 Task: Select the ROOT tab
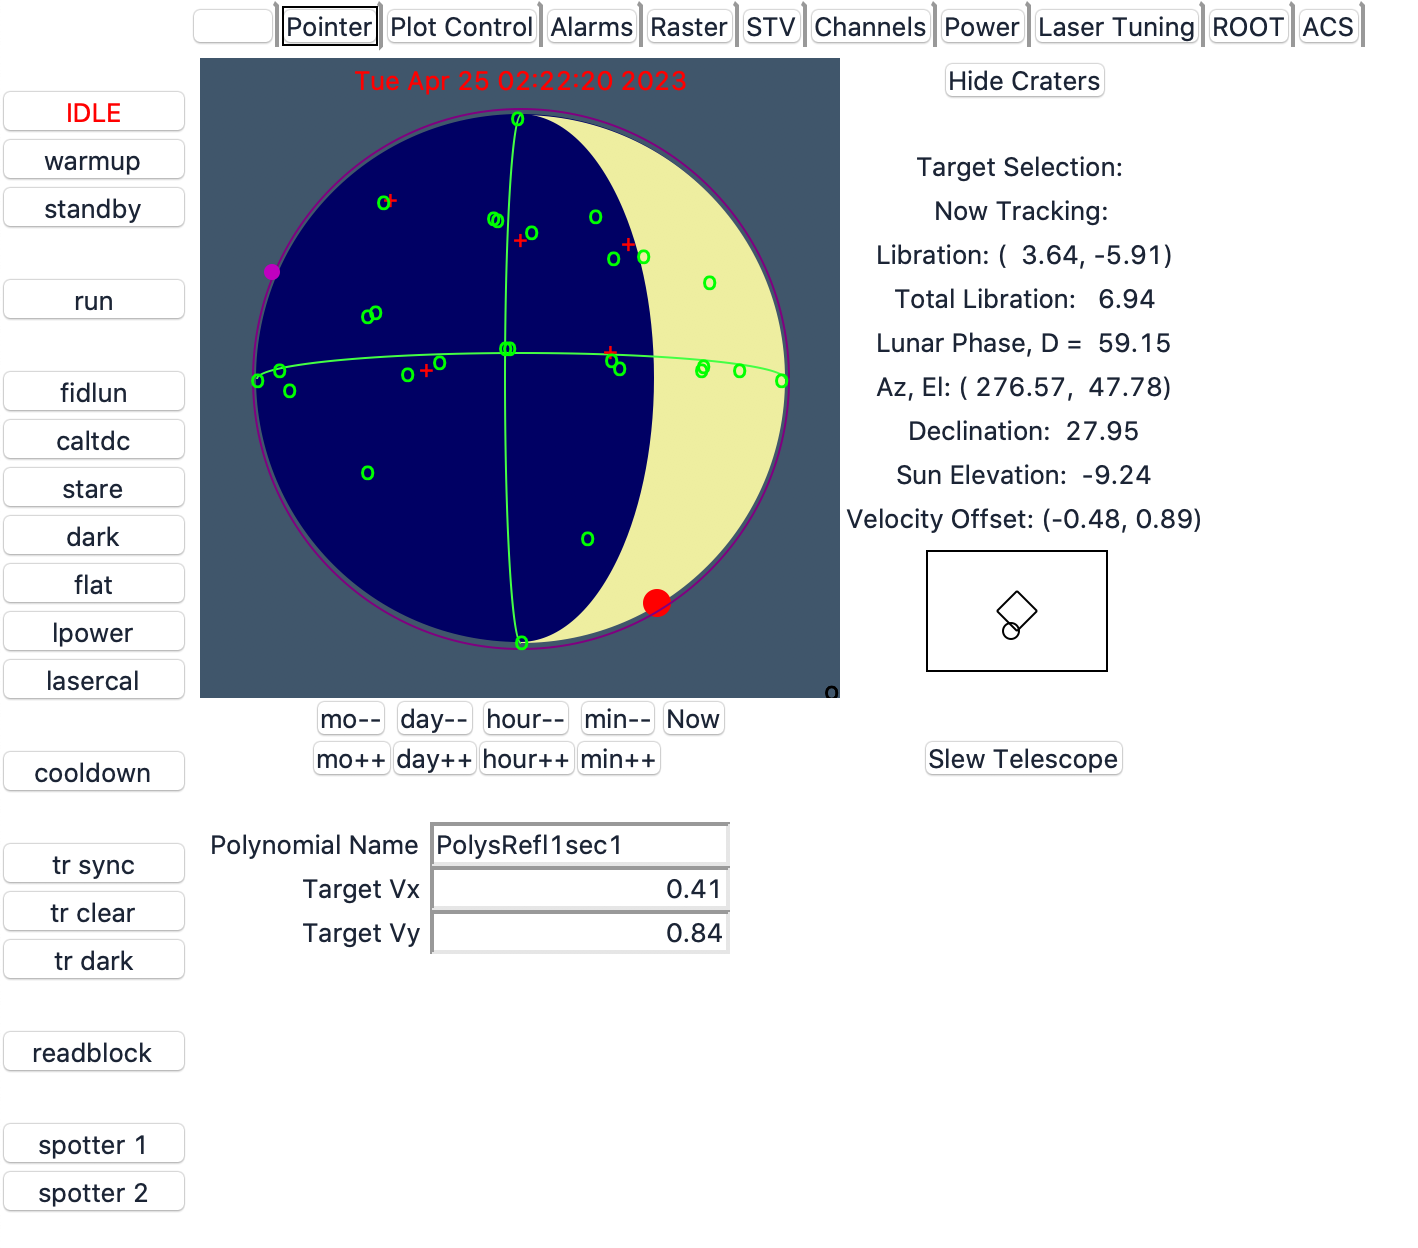[1248, 27]
